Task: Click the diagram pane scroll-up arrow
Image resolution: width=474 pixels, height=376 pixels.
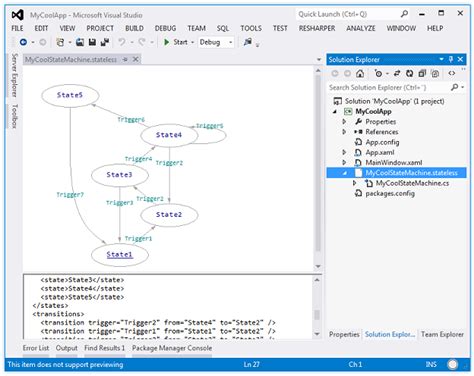Action: point(318,70)
